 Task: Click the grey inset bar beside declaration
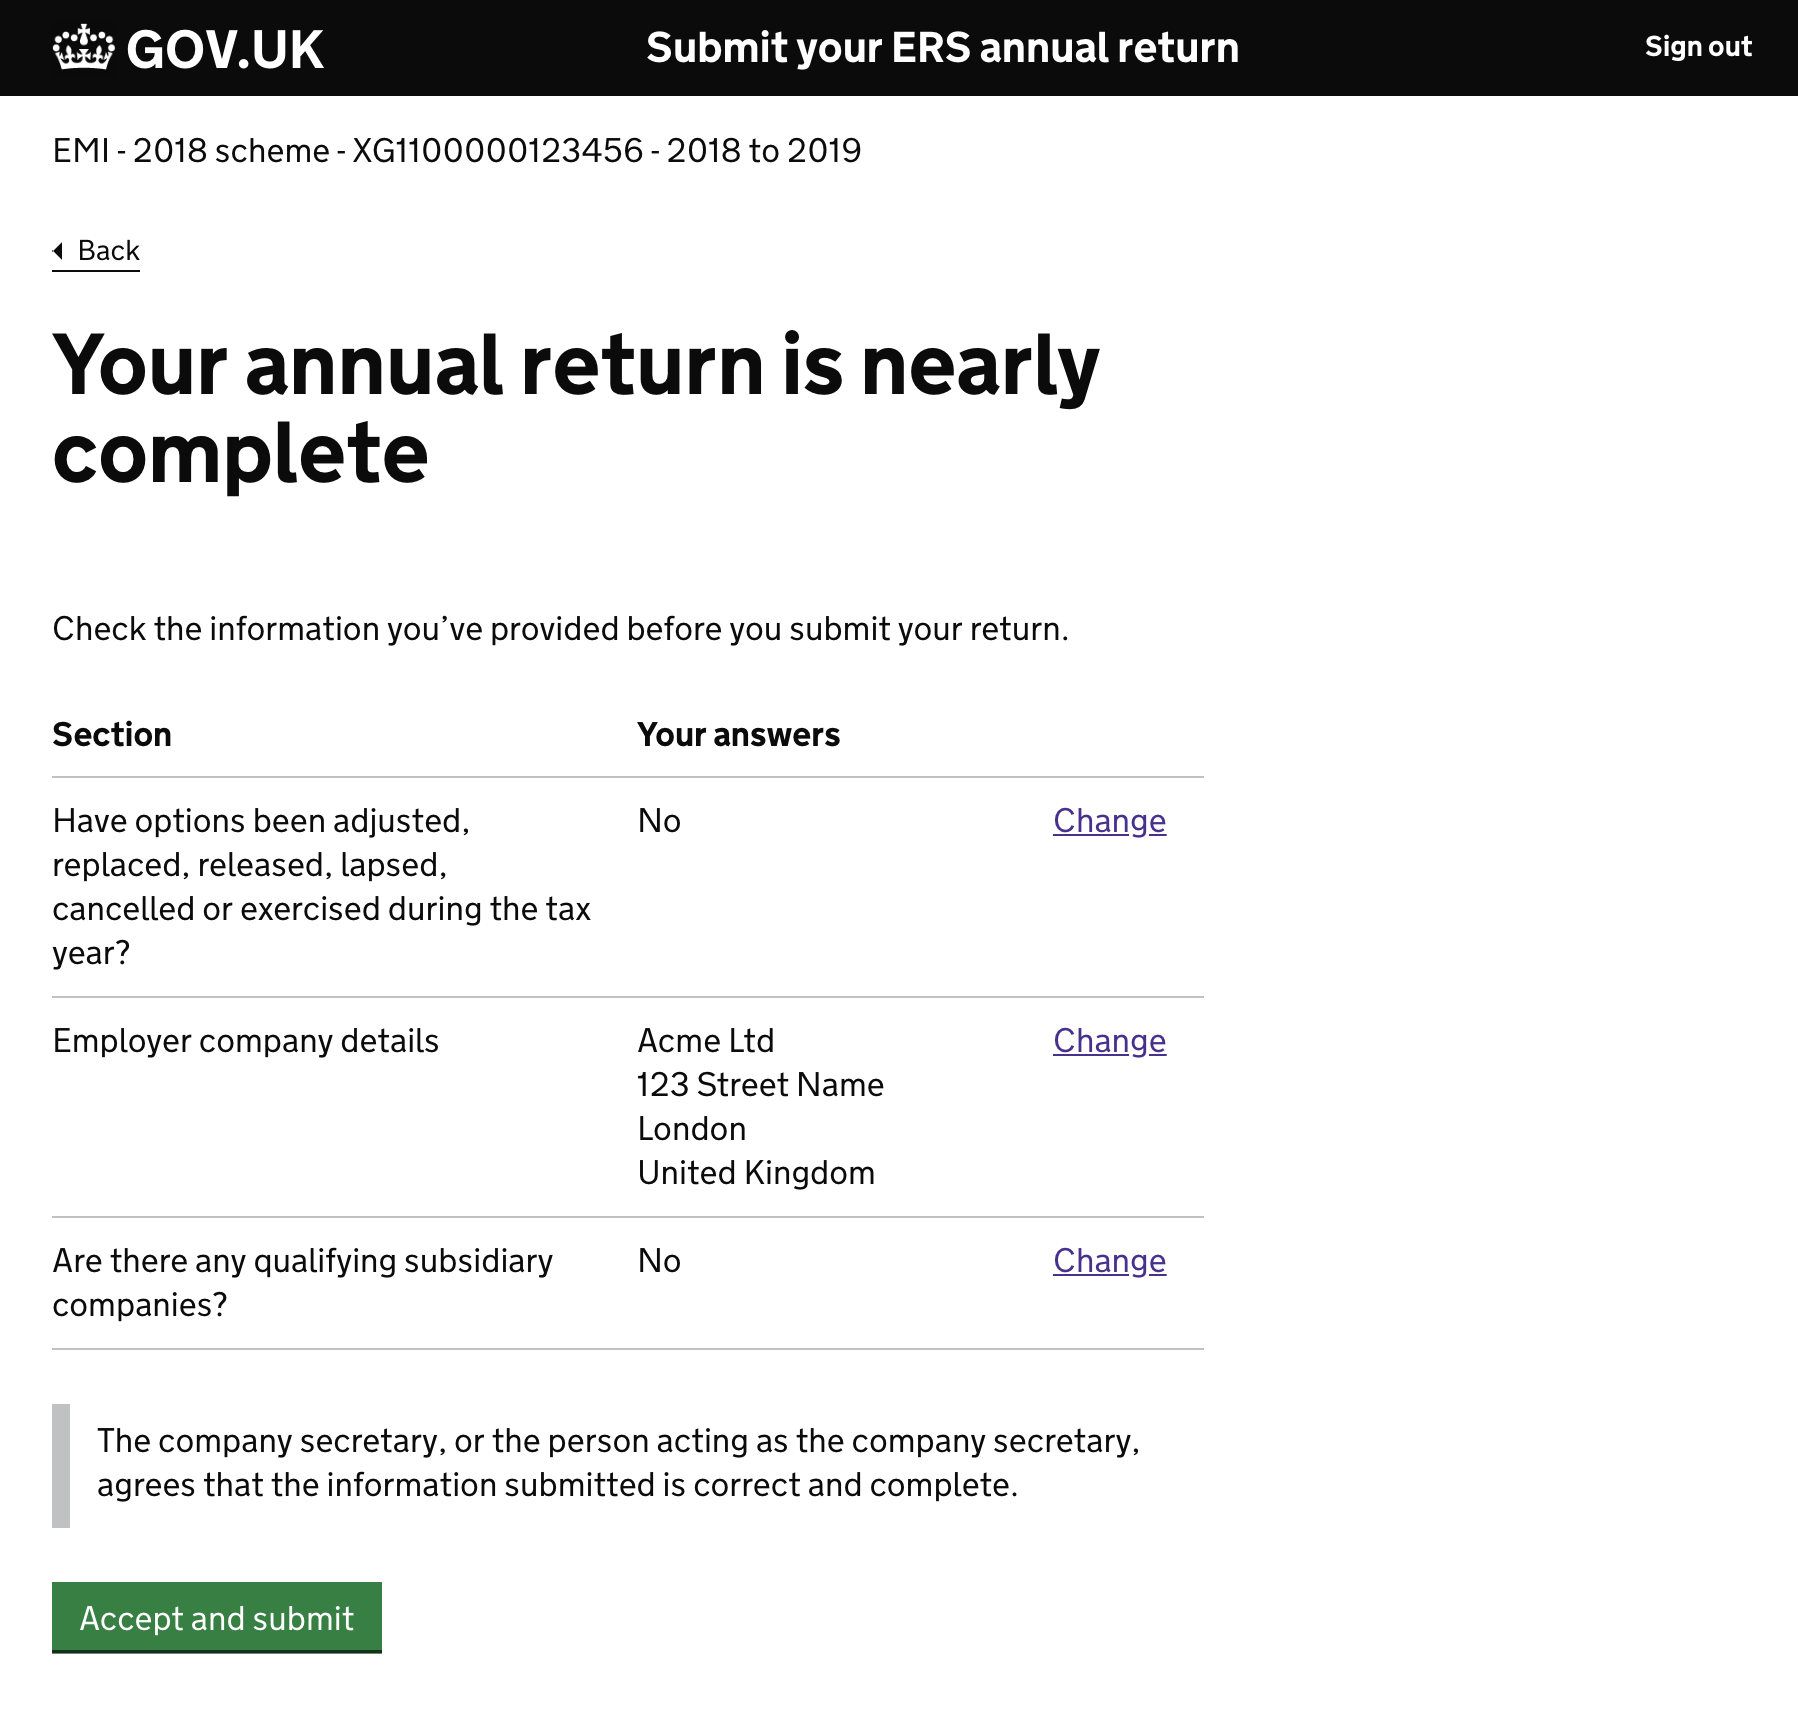point(61,1466)
